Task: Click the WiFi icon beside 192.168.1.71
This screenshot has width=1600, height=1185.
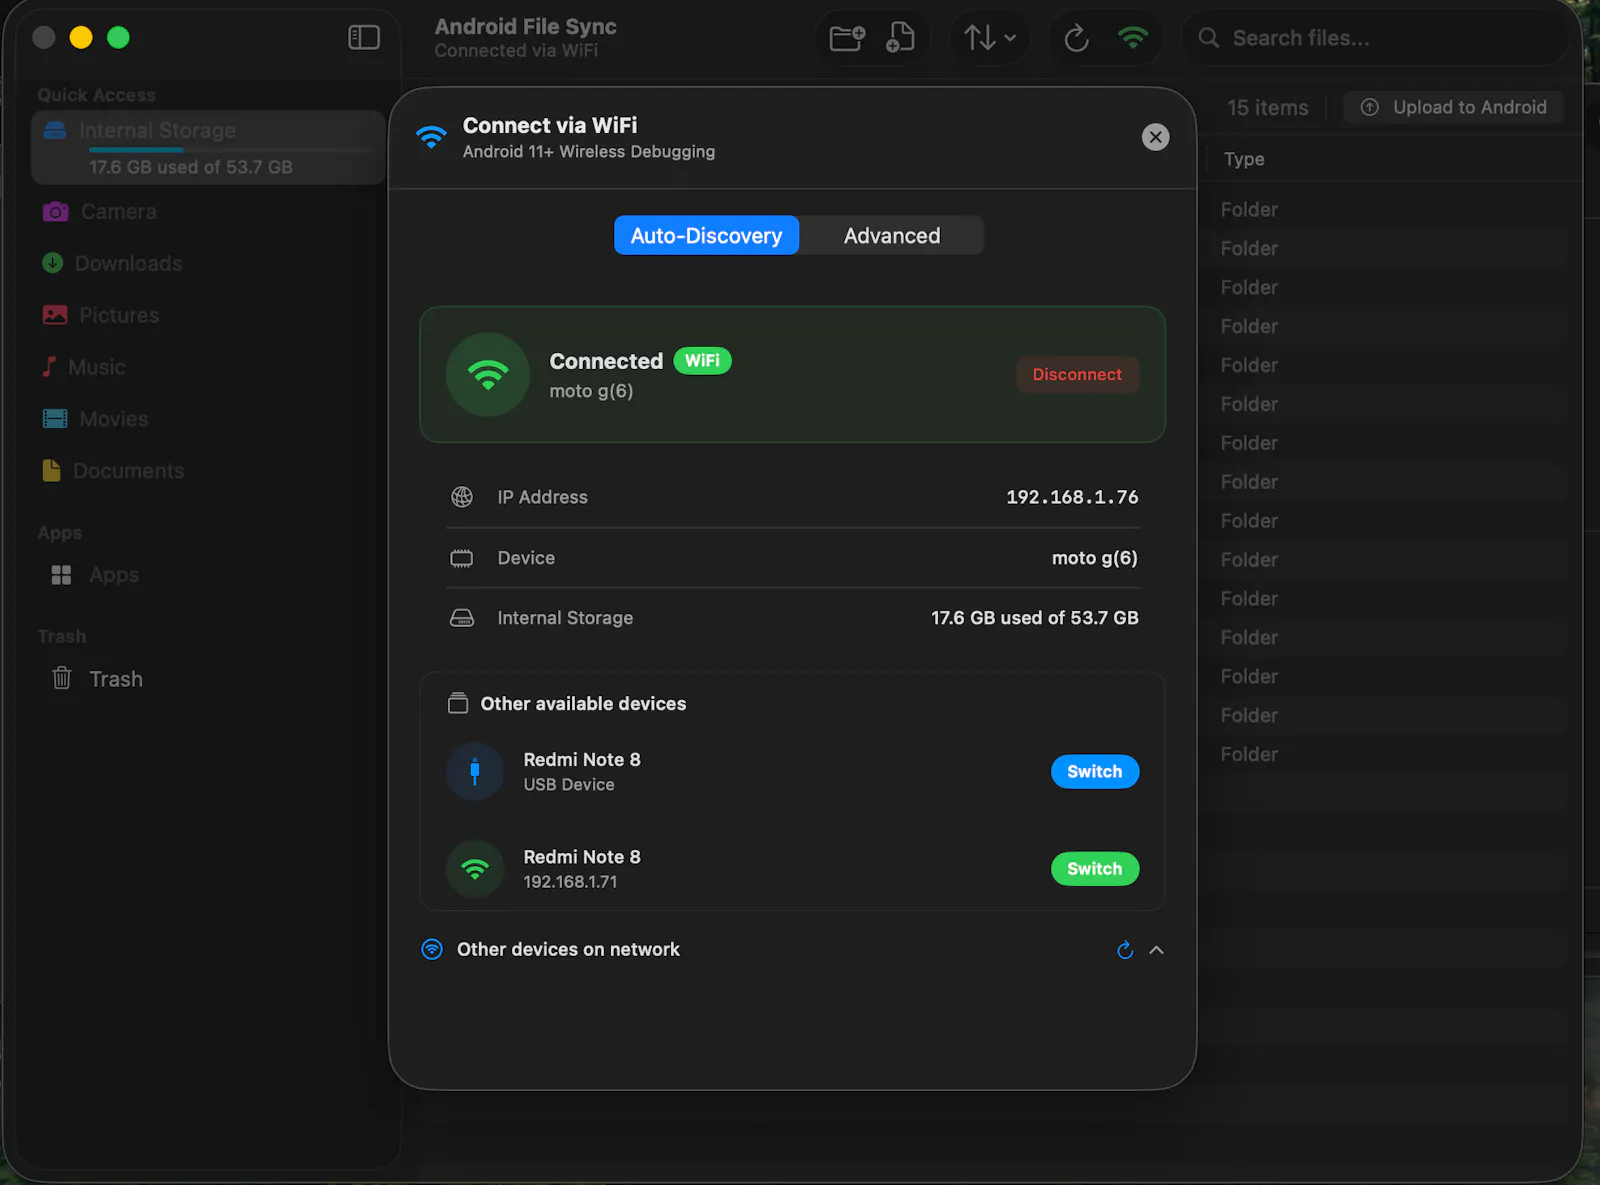Action: 475,869
